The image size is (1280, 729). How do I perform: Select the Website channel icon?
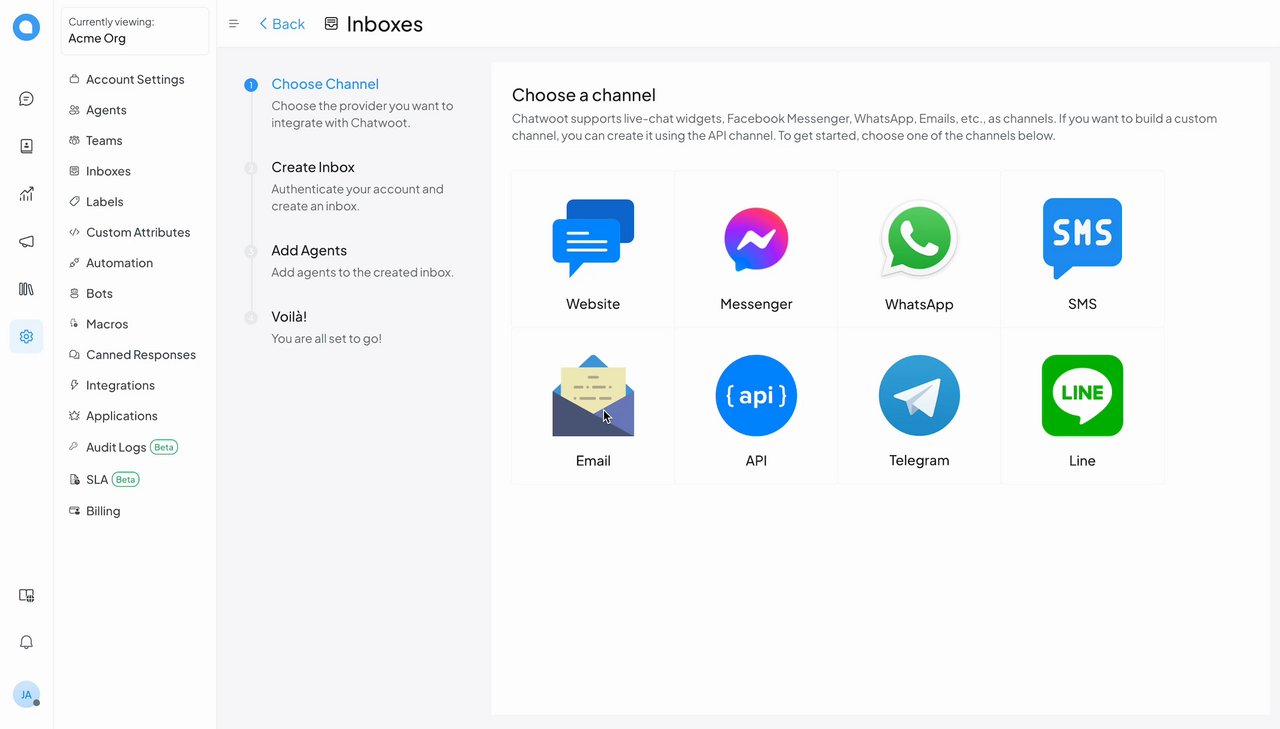coord(593,239)
